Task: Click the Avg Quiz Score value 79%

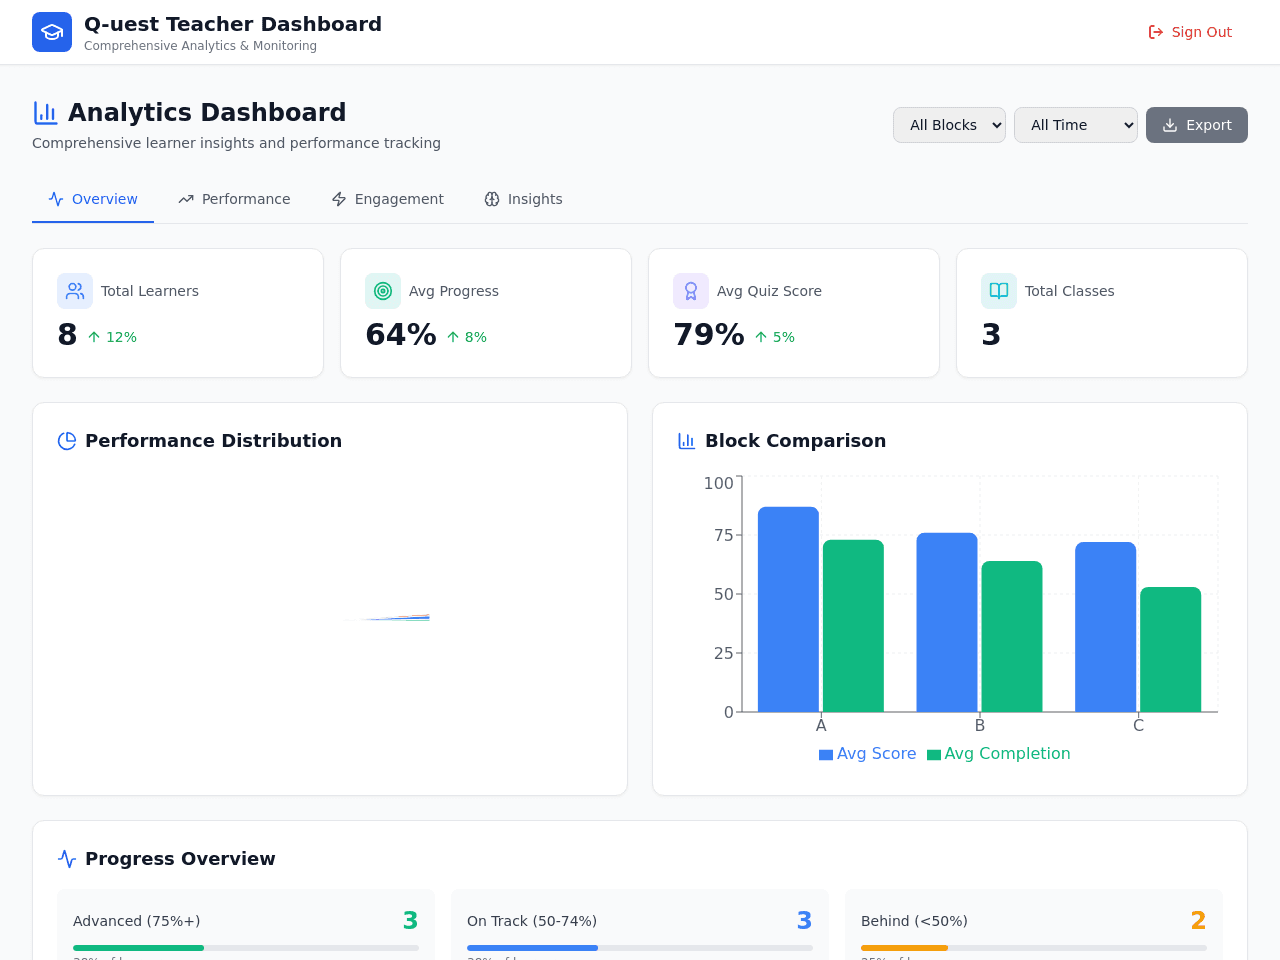Action: pos(708,335)
